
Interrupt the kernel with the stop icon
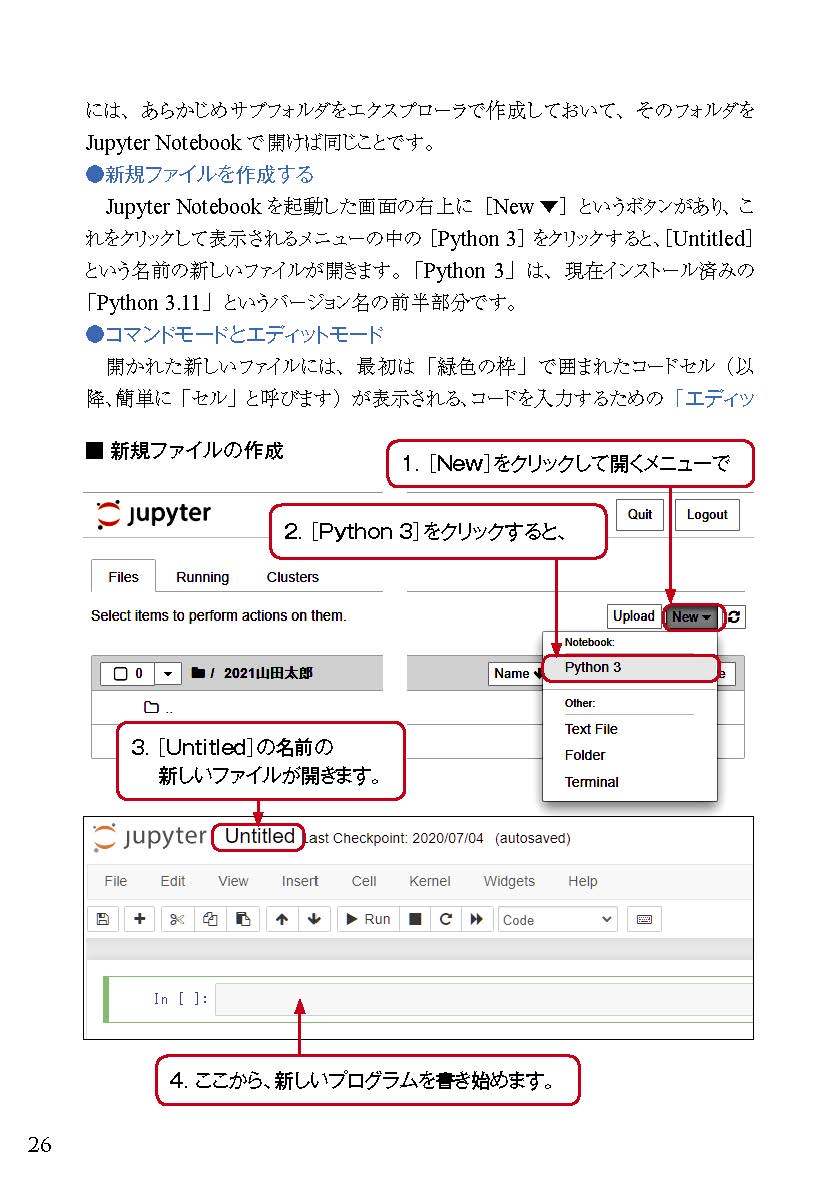coord(415,919)
